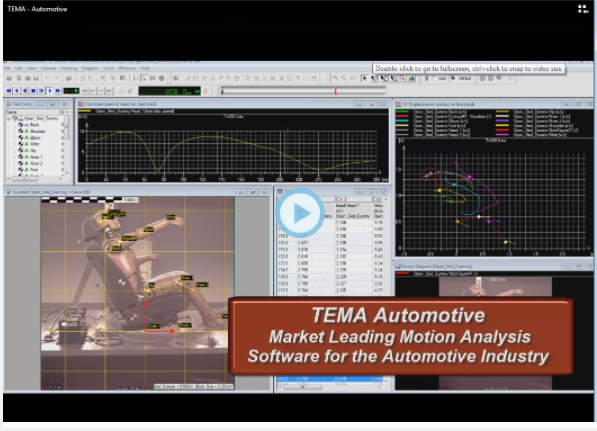Select the Shoulder point in tree
This screenshot has width=597, height=431.
38,131
